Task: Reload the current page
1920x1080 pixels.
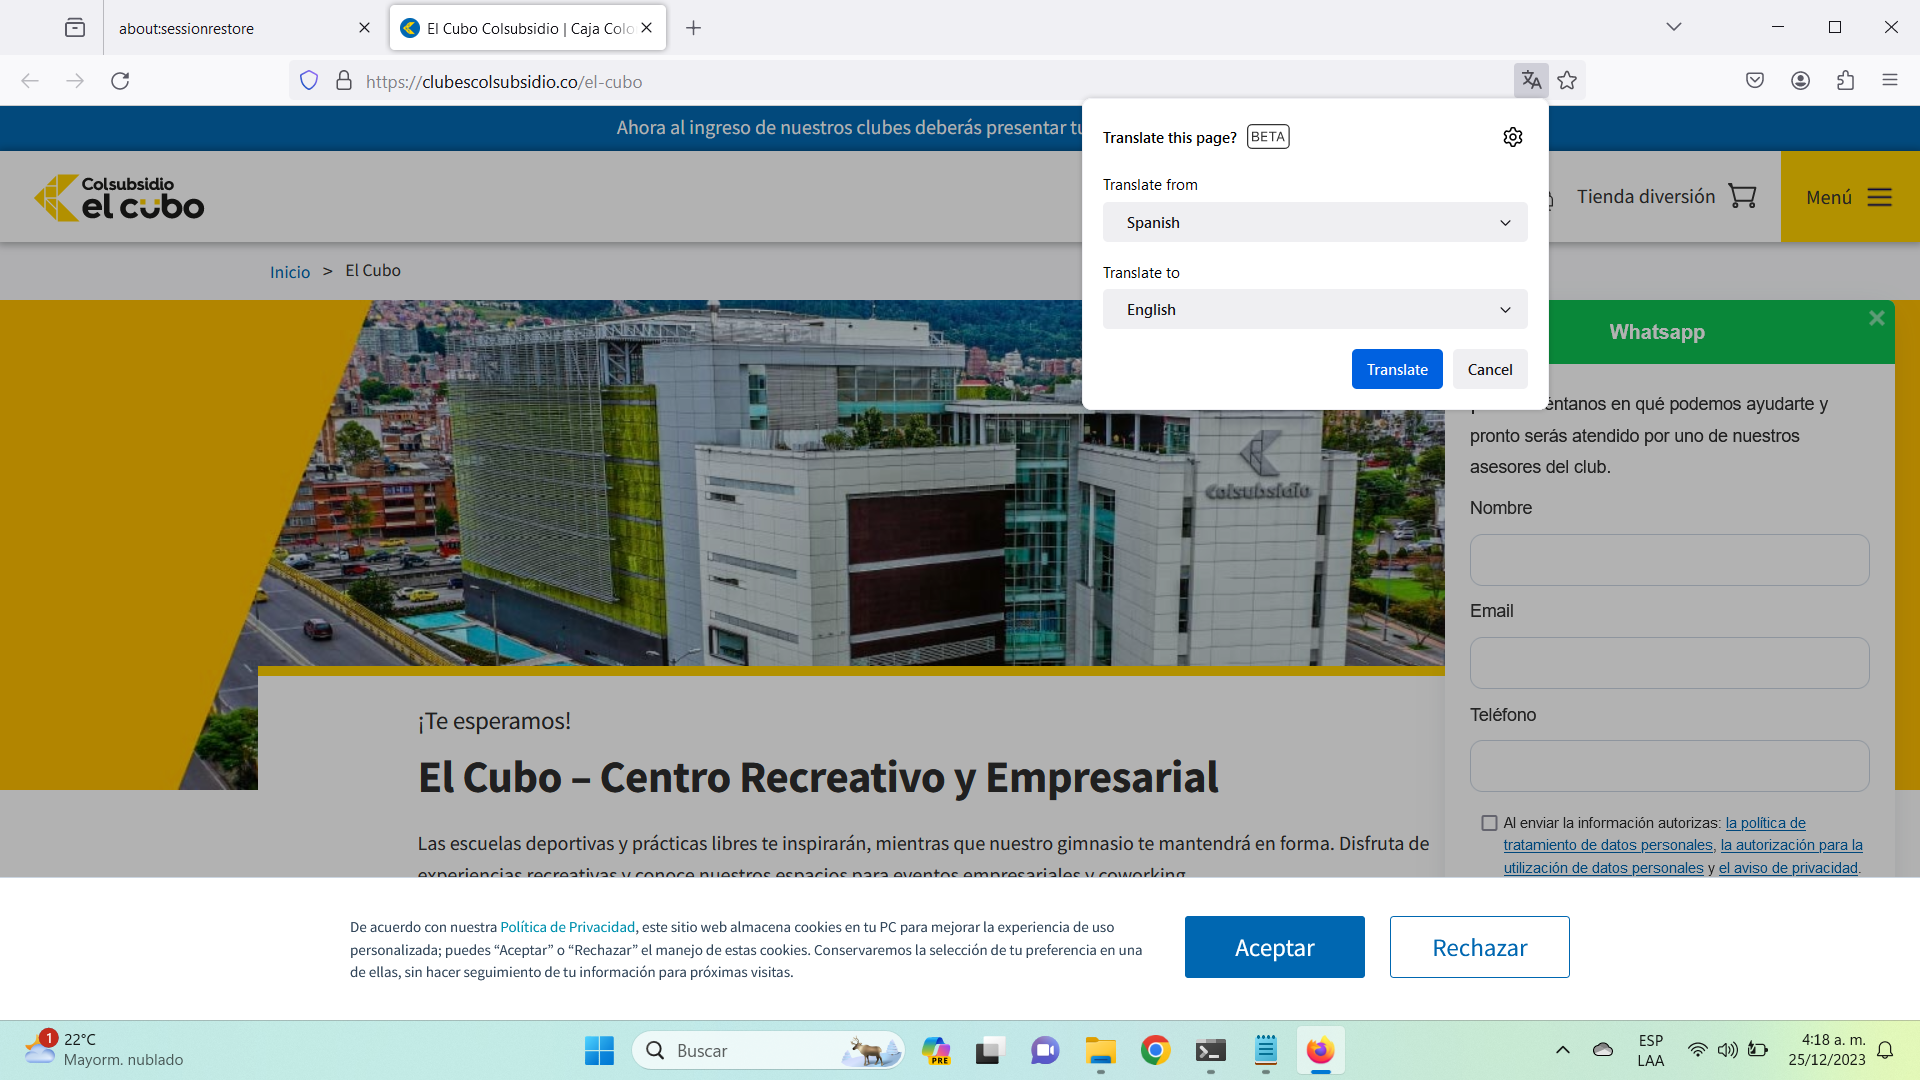Action: (120, 80)
